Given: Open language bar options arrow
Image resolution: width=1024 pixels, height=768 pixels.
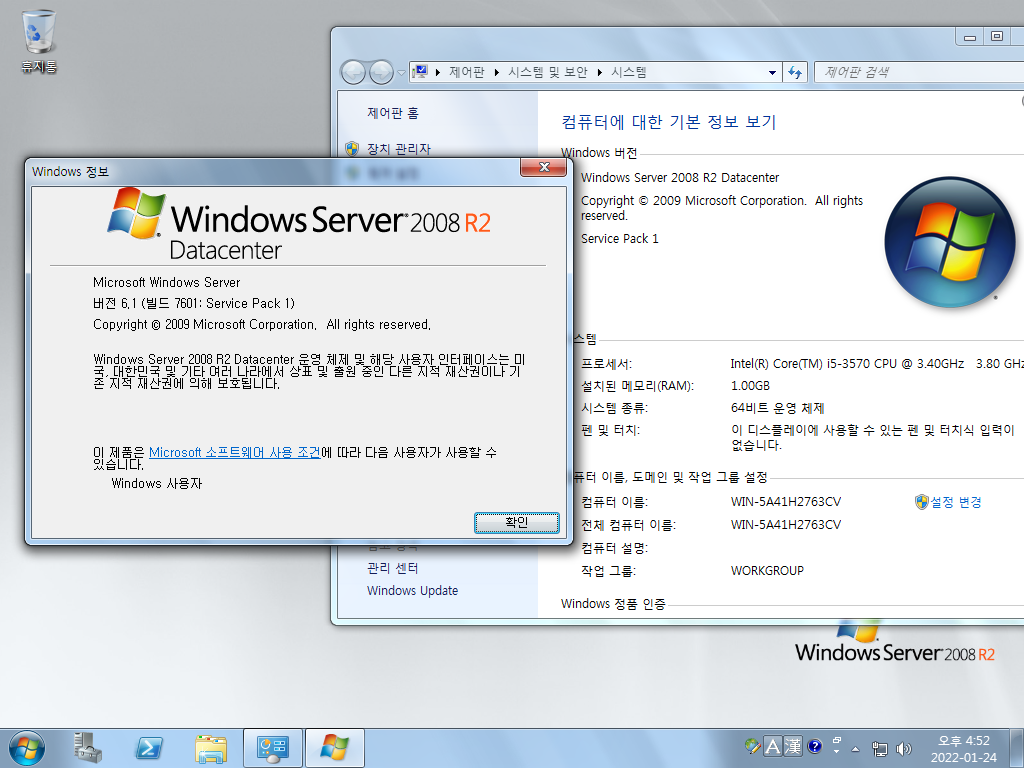Looking at the screenshot, I should 837,752.
